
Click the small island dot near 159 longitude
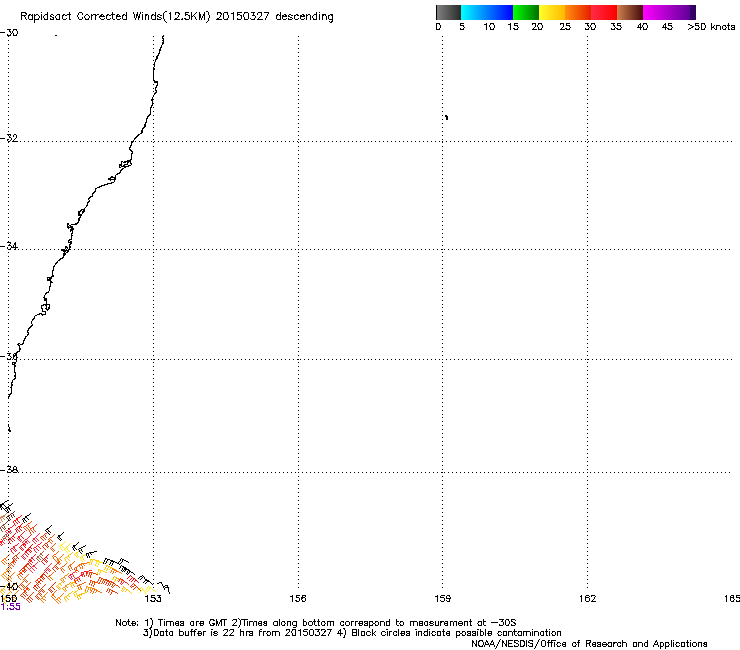pyautogui.click(x=446, y=117)
